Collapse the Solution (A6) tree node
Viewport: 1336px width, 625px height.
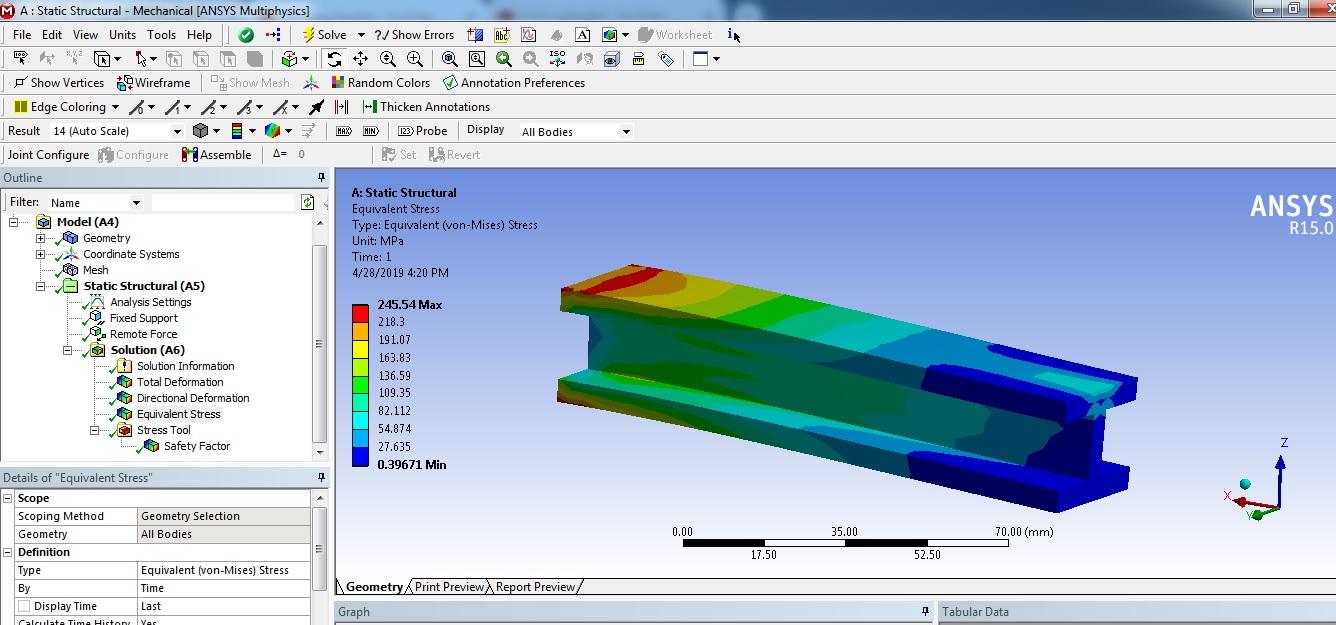coord(68,350)
